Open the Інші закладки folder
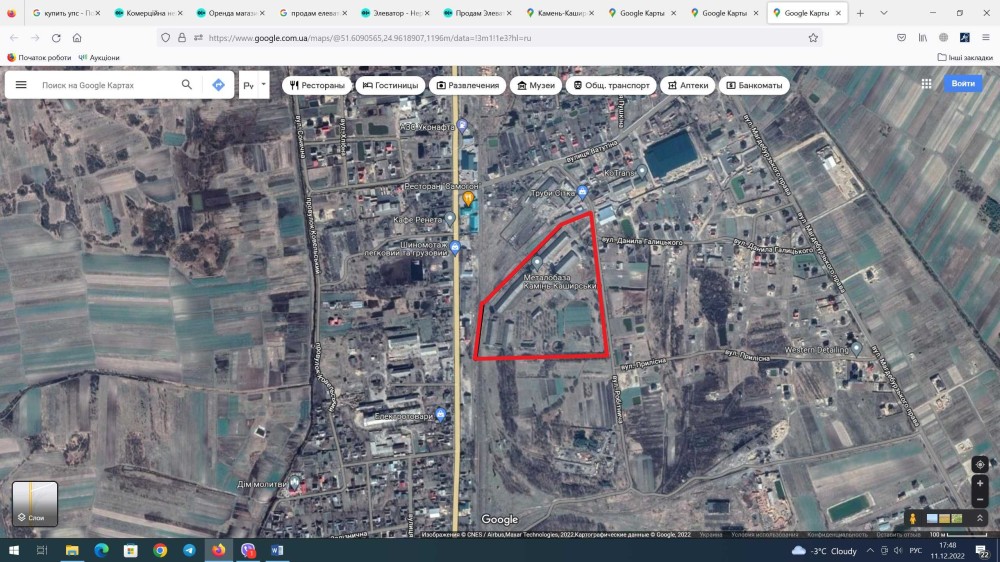Viewport: 1000px width, 562px height. (x=965, y=57)
